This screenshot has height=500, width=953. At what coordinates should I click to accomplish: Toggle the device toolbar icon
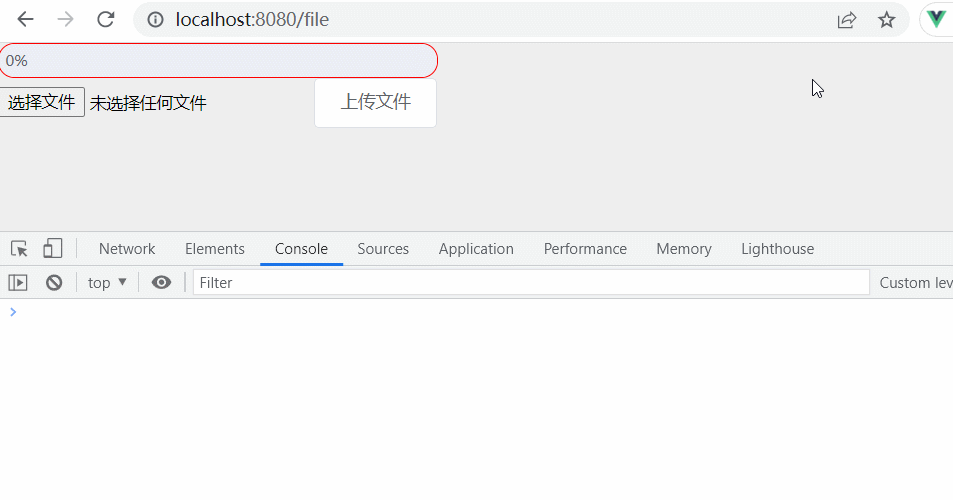click(52, 249)
